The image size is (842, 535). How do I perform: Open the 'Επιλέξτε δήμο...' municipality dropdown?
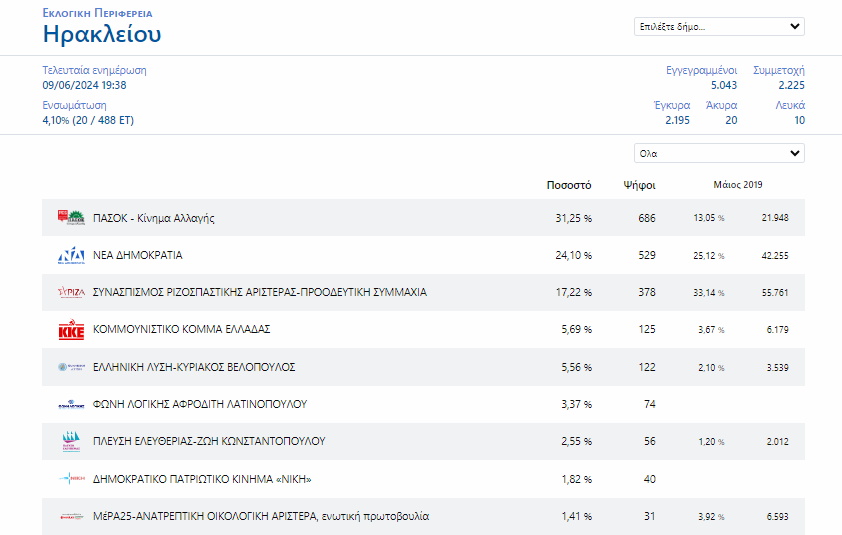coord(719,26)
